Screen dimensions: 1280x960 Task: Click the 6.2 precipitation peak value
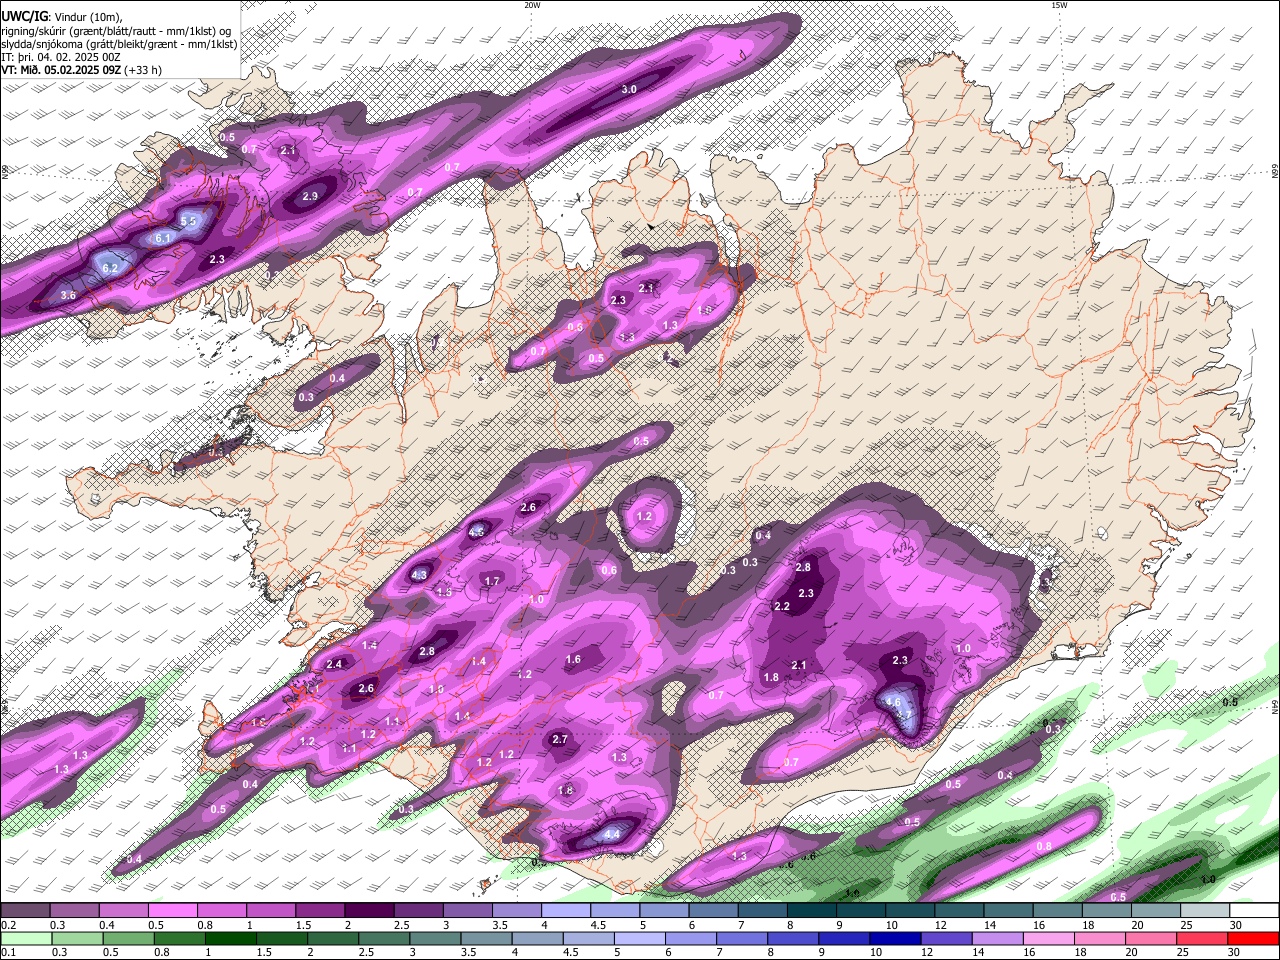coord(111,268)
